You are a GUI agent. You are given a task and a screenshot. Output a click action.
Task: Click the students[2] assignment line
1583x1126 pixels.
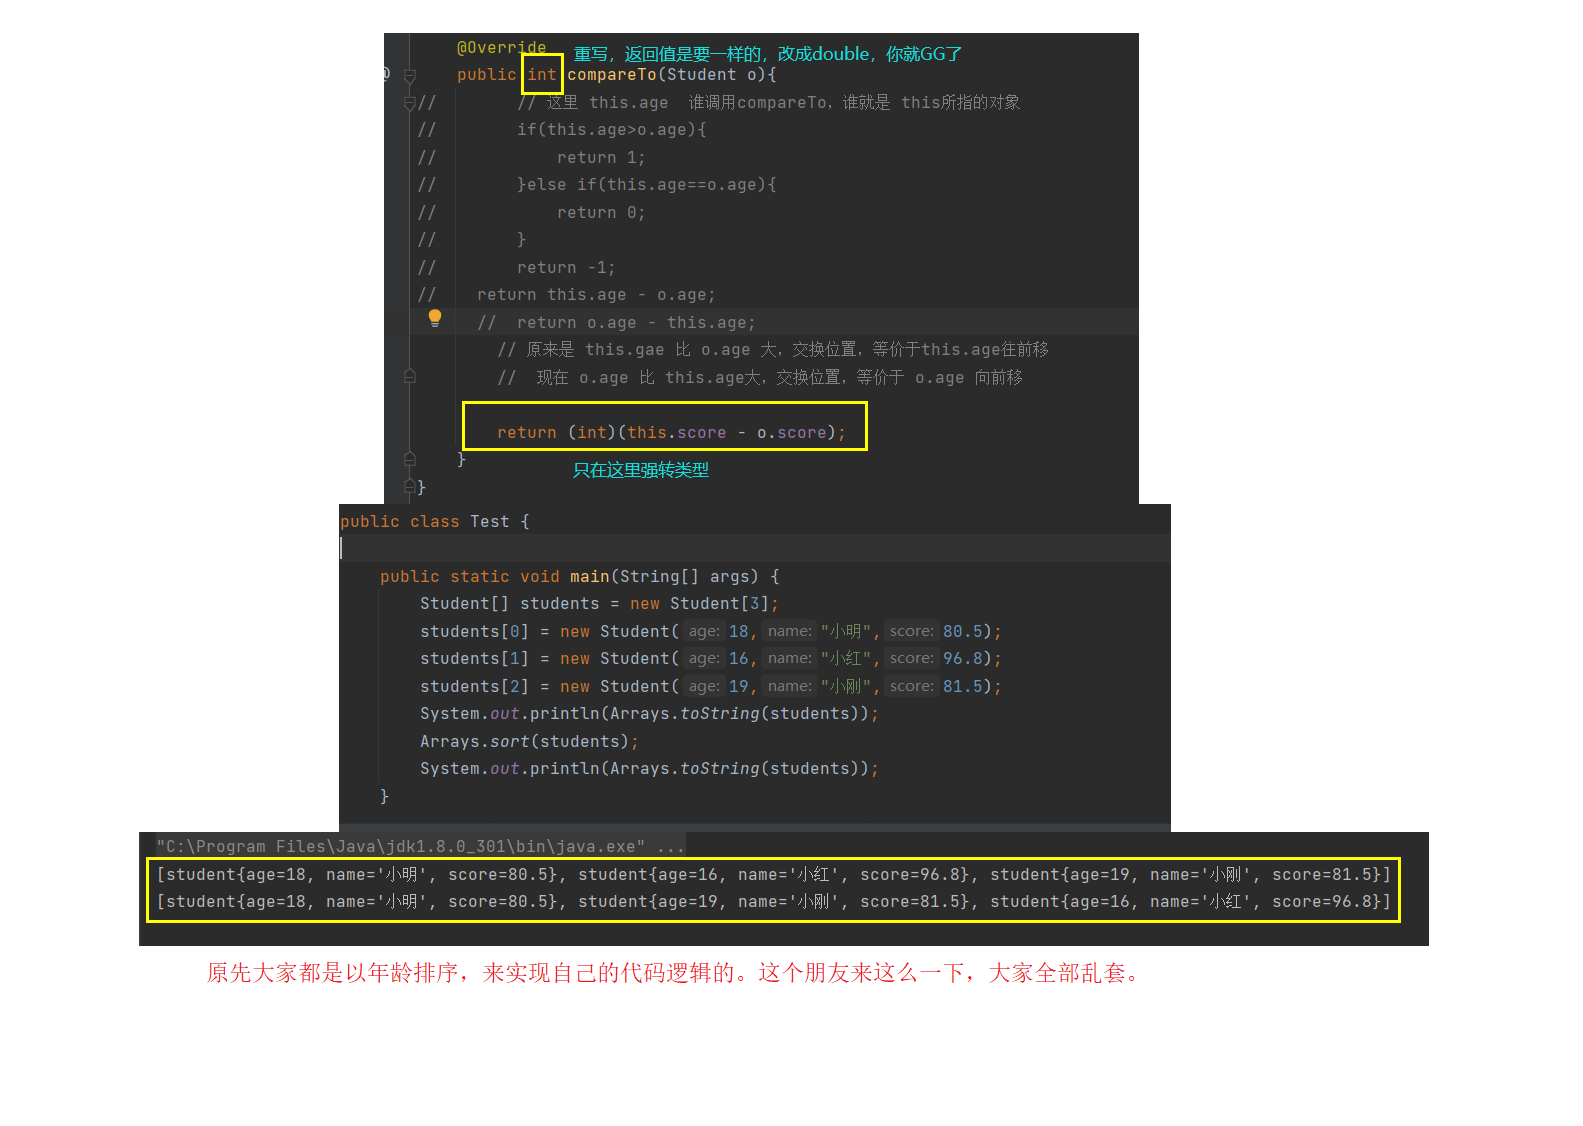click(x=711, y=687)
